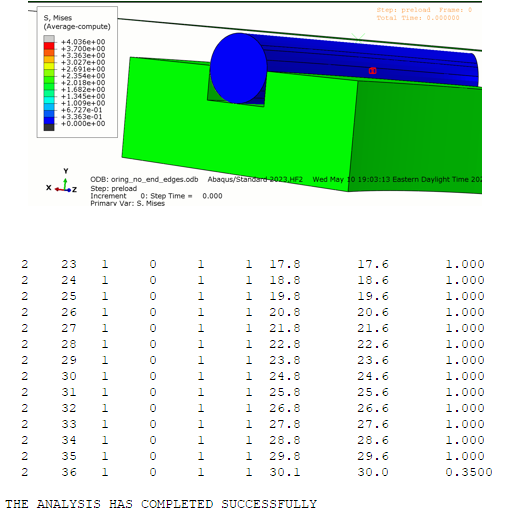Click increment 36 row in status log
This screenshot has height=517, width=524.
click(257, 472)
